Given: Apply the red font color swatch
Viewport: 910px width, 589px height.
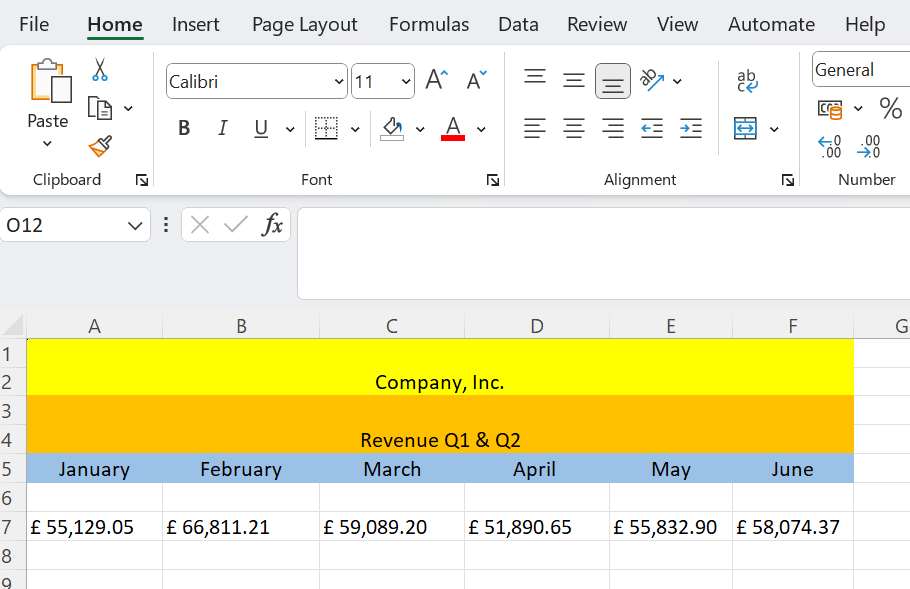Looking at the screenshot, I should (x=453, y=128).
